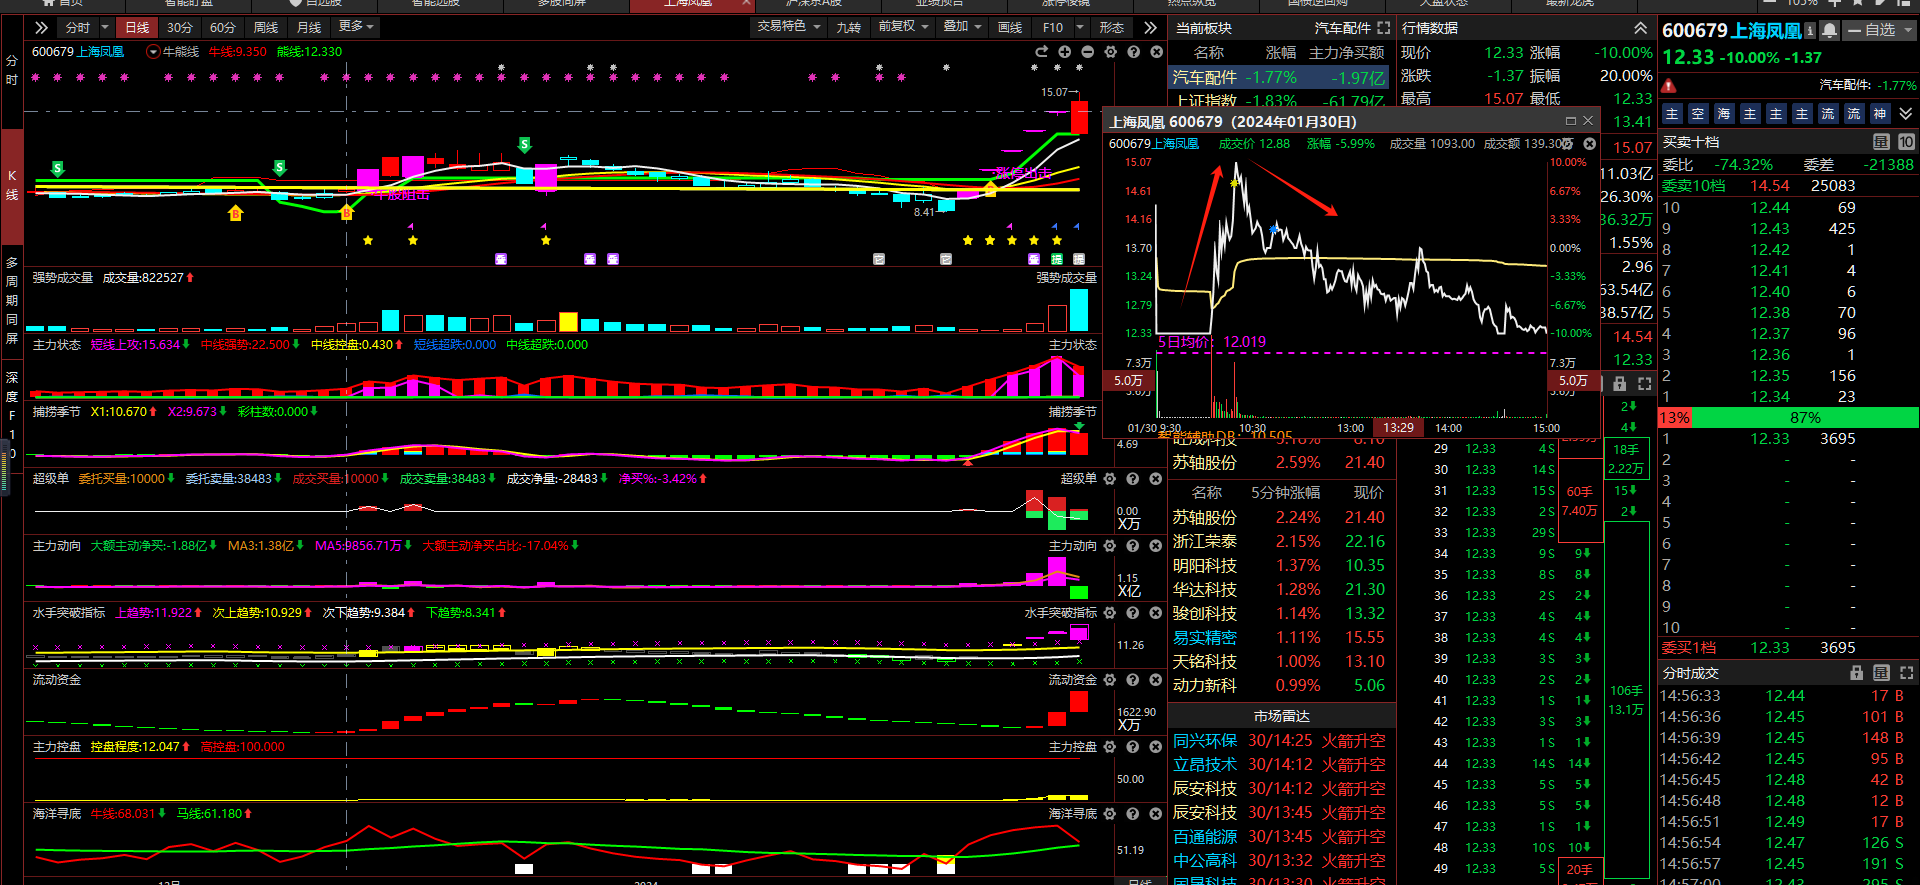Toggle lock icon below intraday popup
1920x885 pixels.
coord(1620,384)
